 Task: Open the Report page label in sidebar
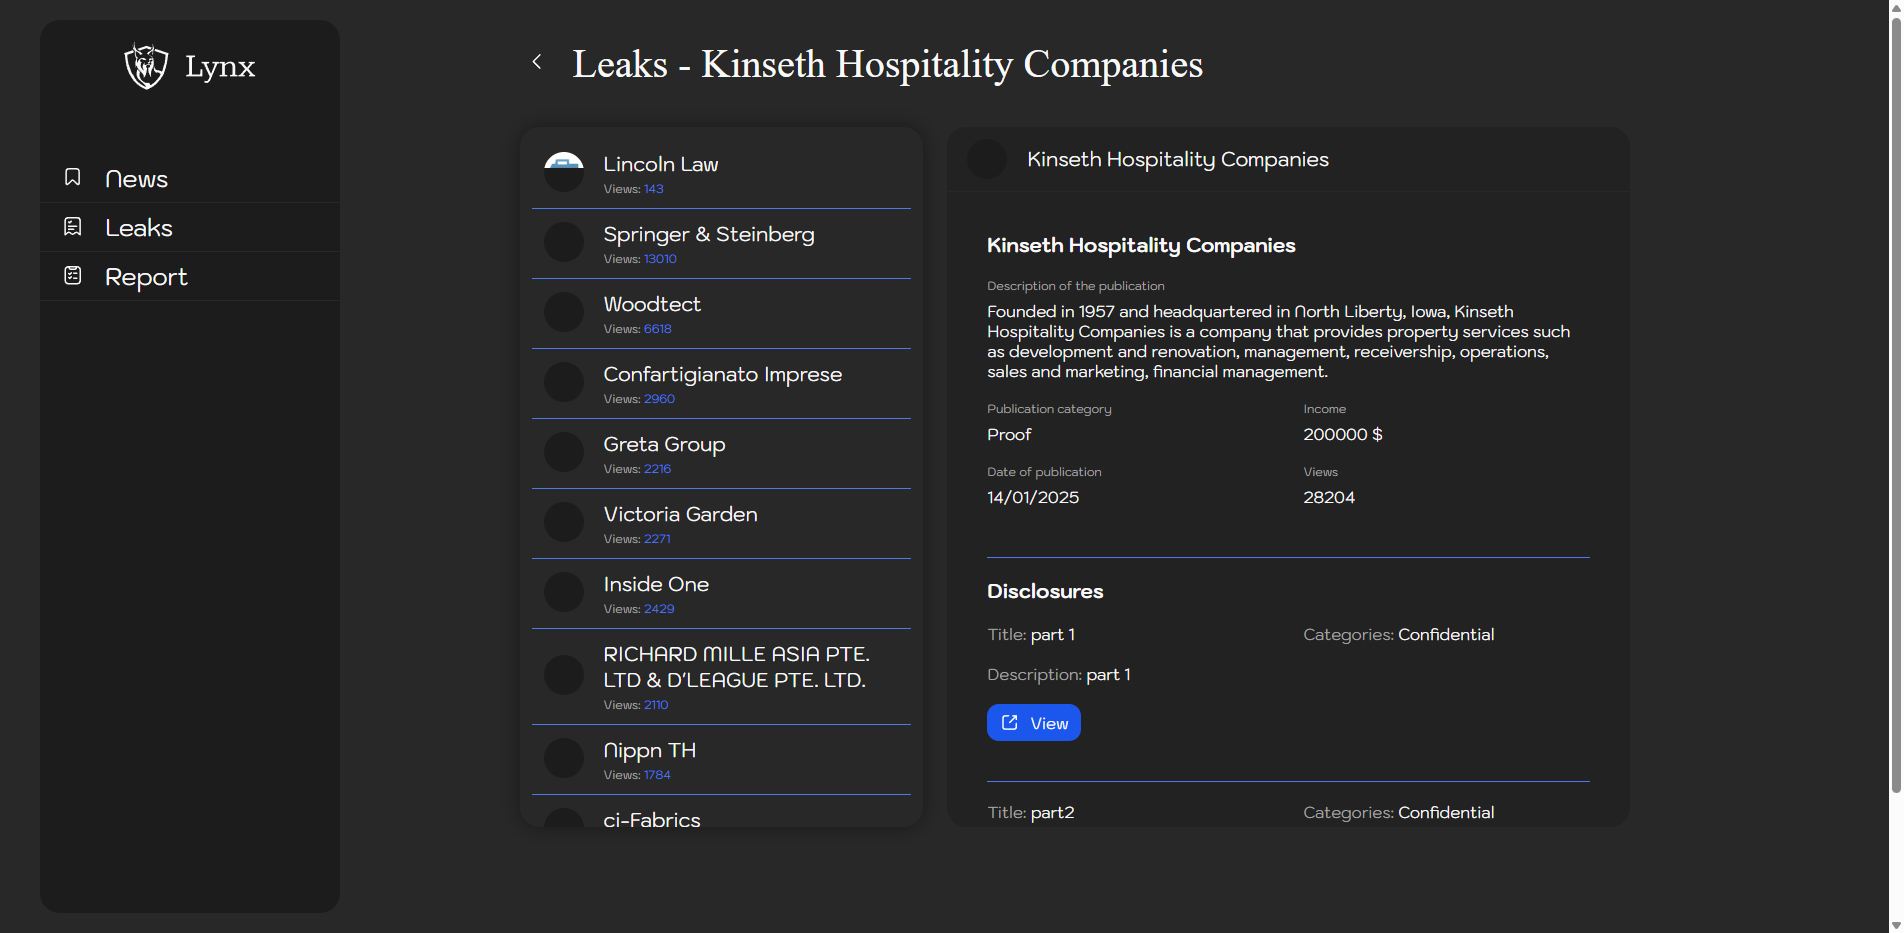click(146, 277)
